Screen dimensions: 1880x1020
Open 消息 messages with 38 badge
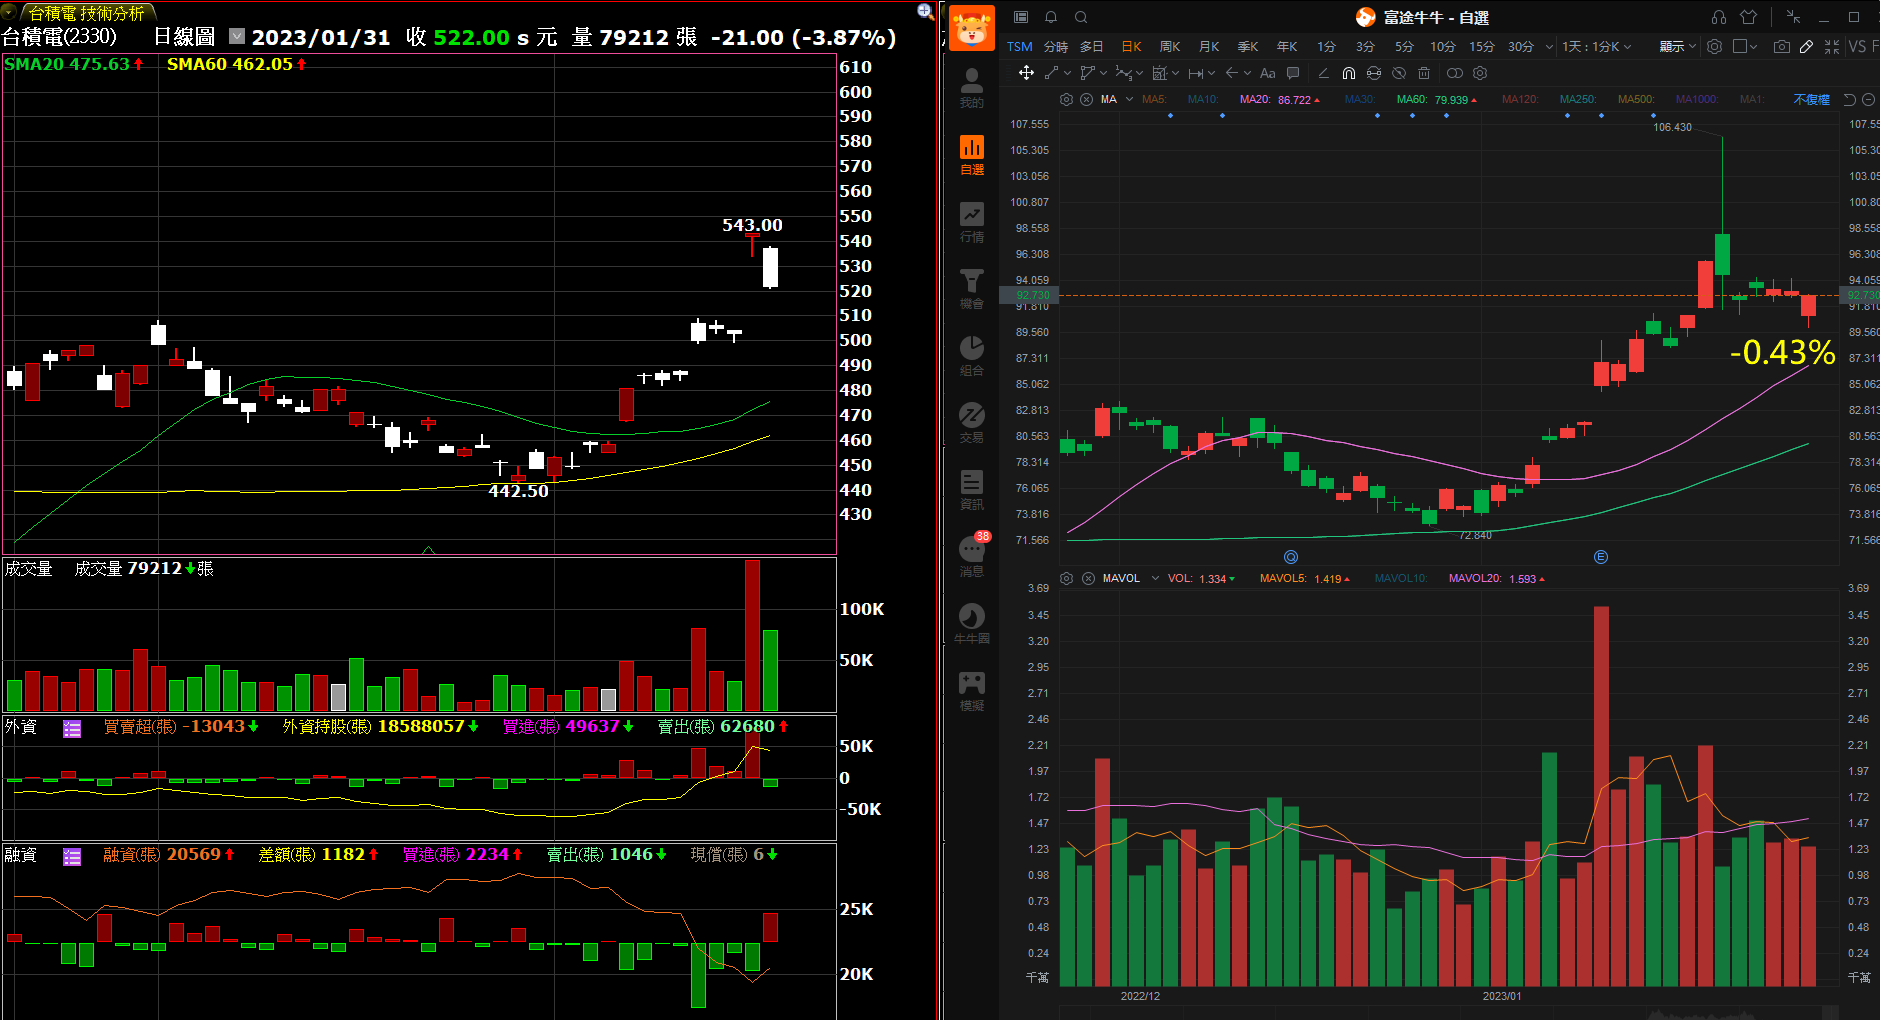pos(973,555)
